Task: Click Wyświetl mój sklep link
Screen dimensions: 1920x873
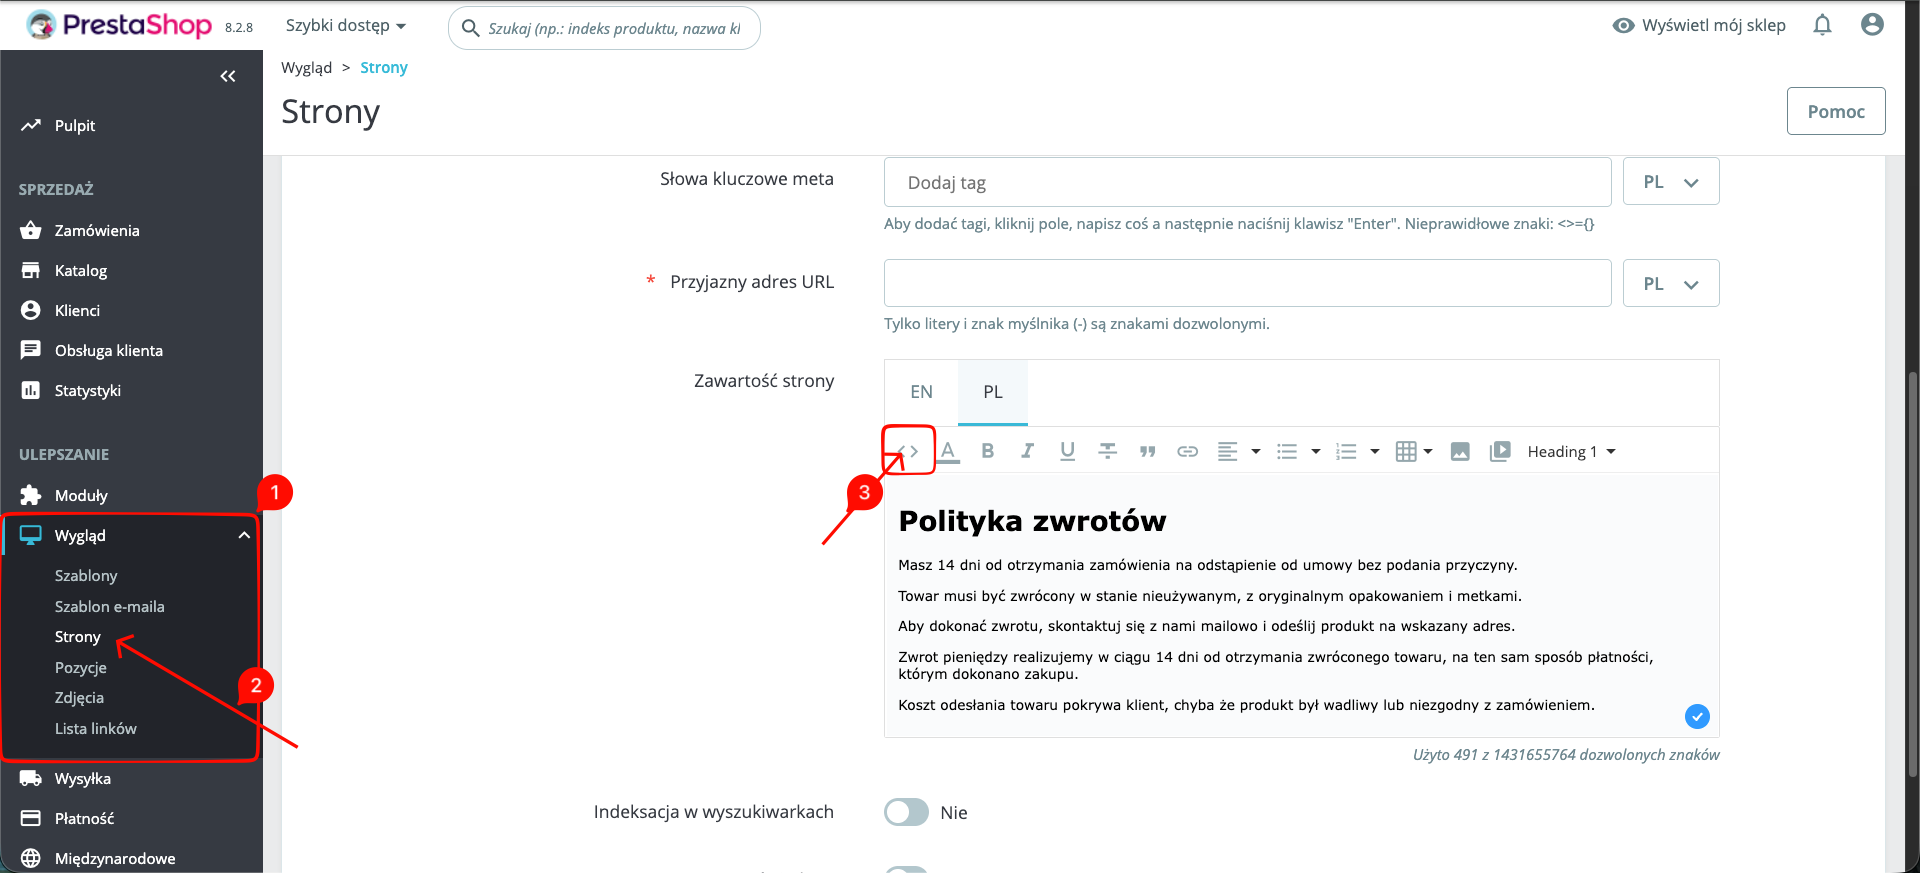Action: click(1699, 25)
